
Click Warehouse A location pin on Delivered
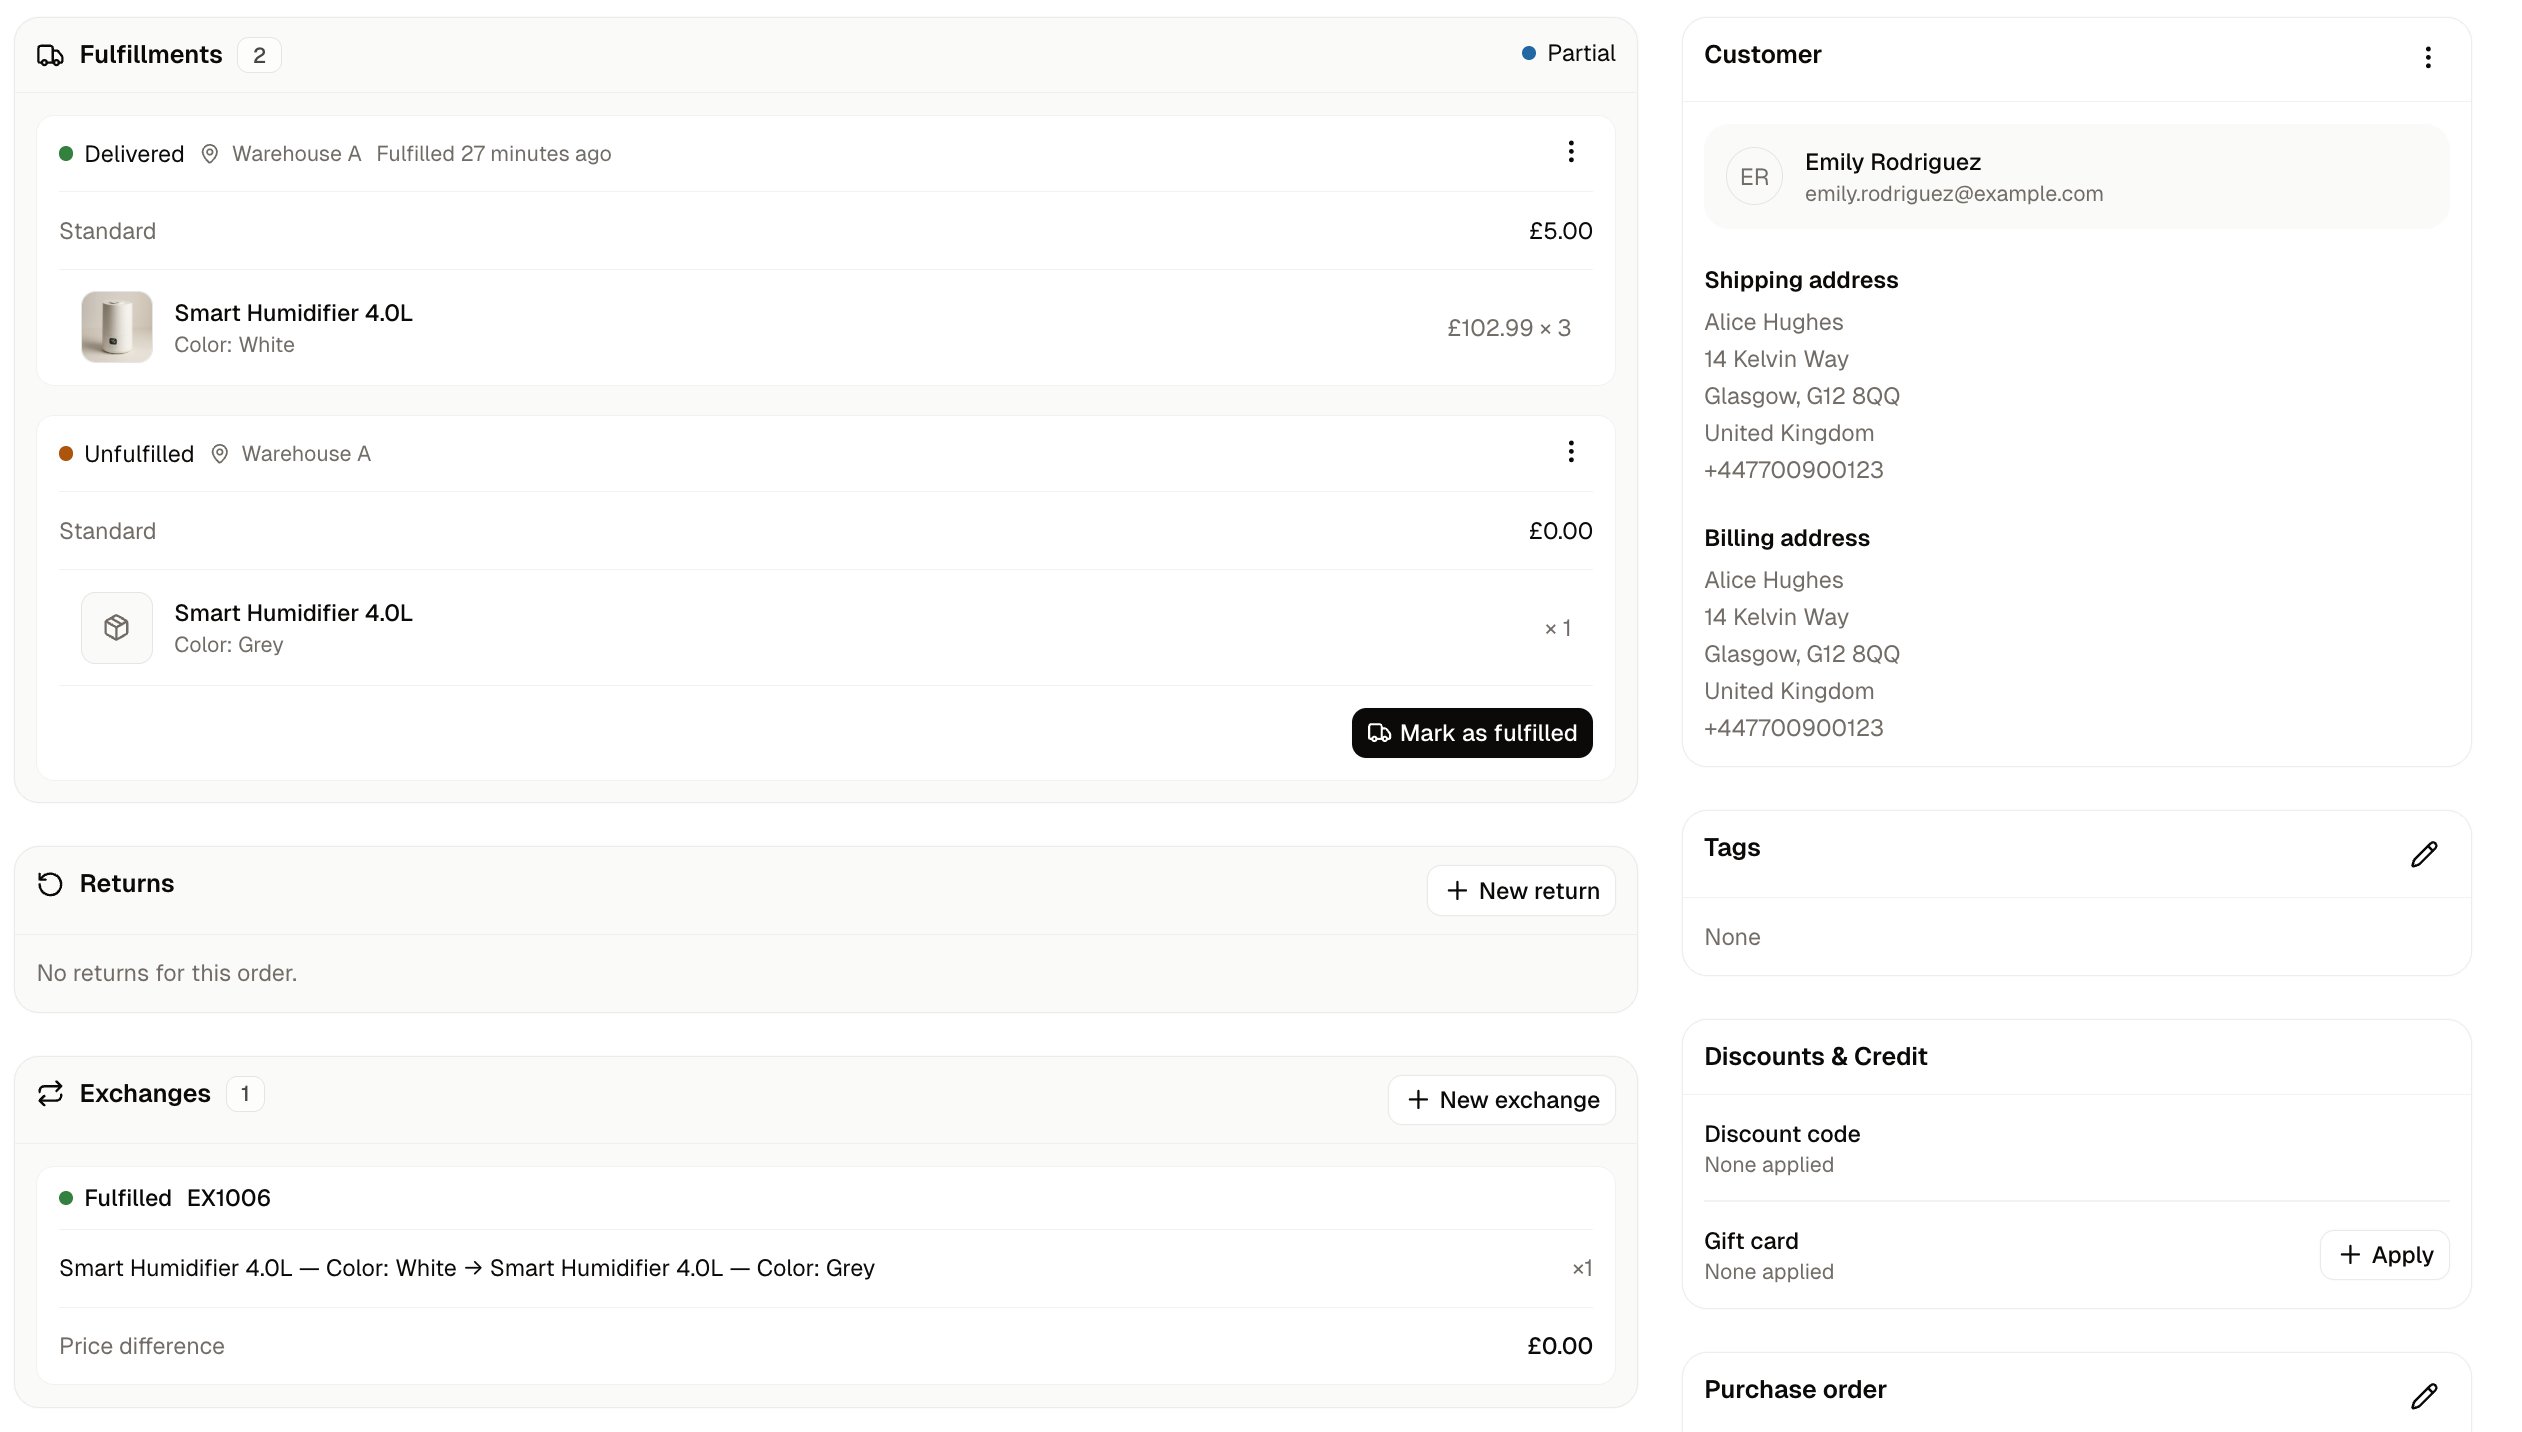pyautogui.click(x=210, y=154)
